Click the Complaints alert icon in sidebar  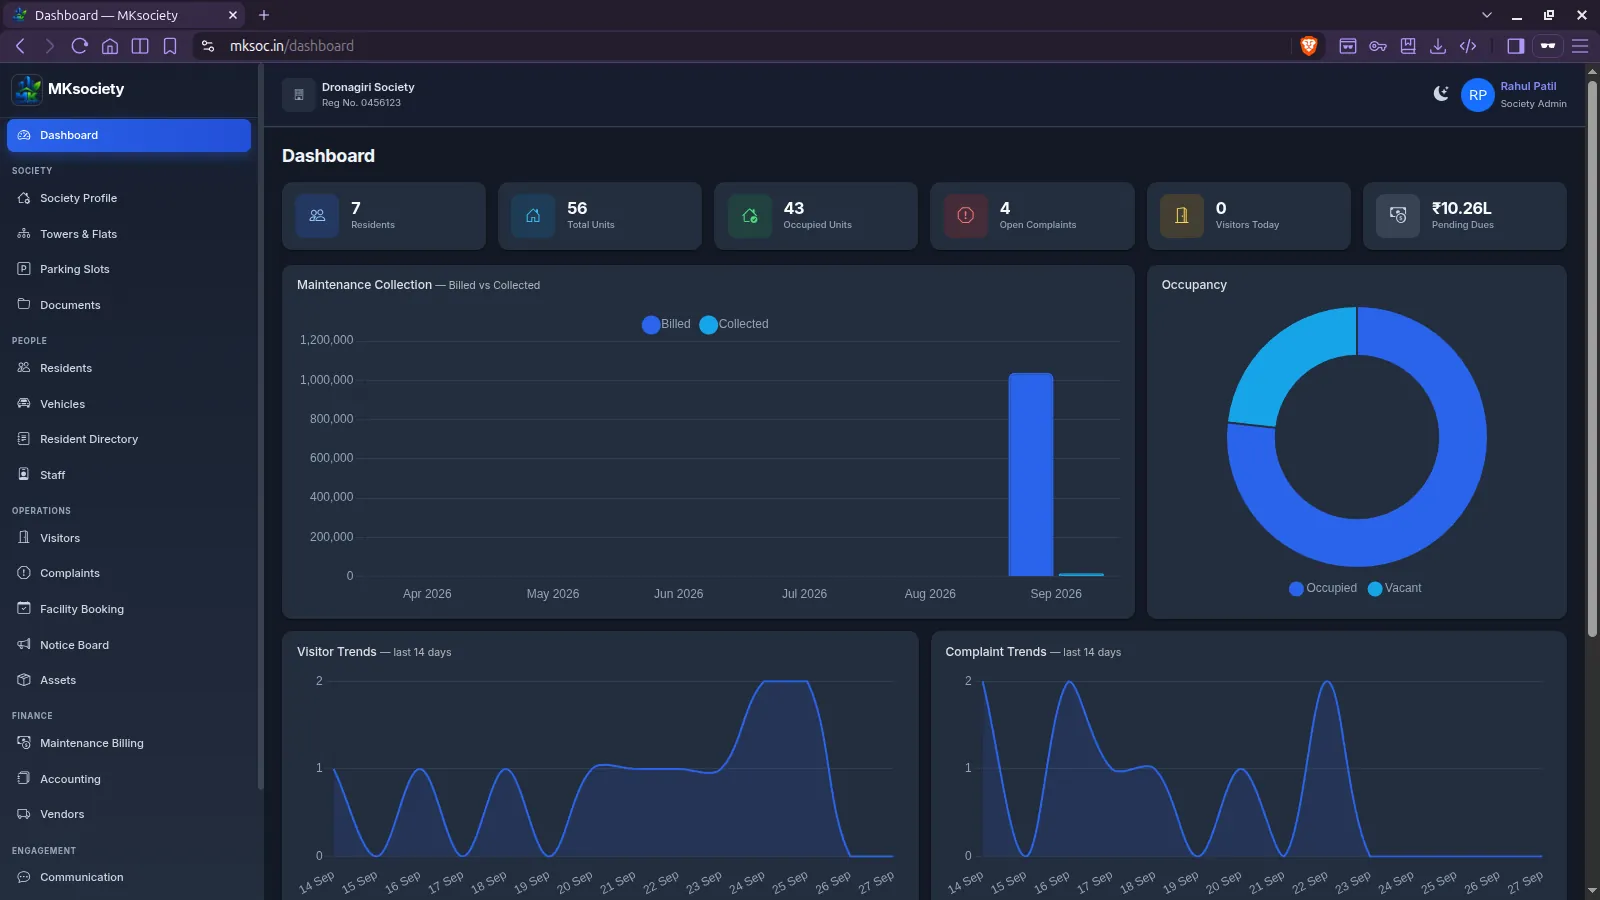(24, 573)
